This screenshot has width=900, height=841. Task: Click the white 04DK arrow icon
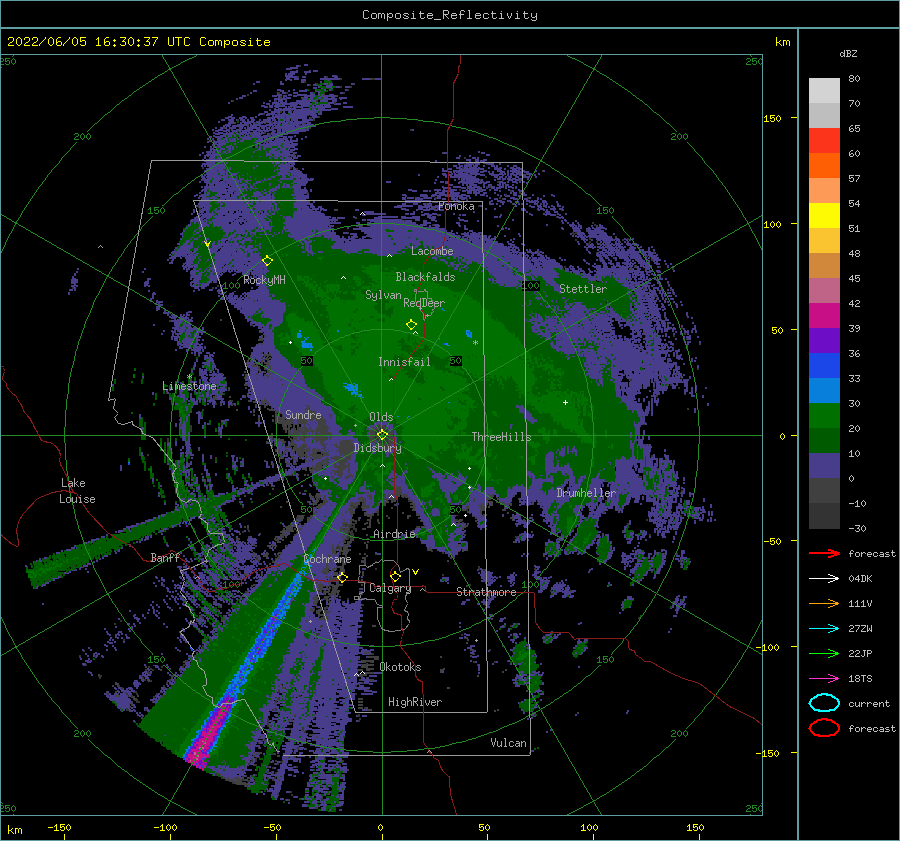(824, 579)
